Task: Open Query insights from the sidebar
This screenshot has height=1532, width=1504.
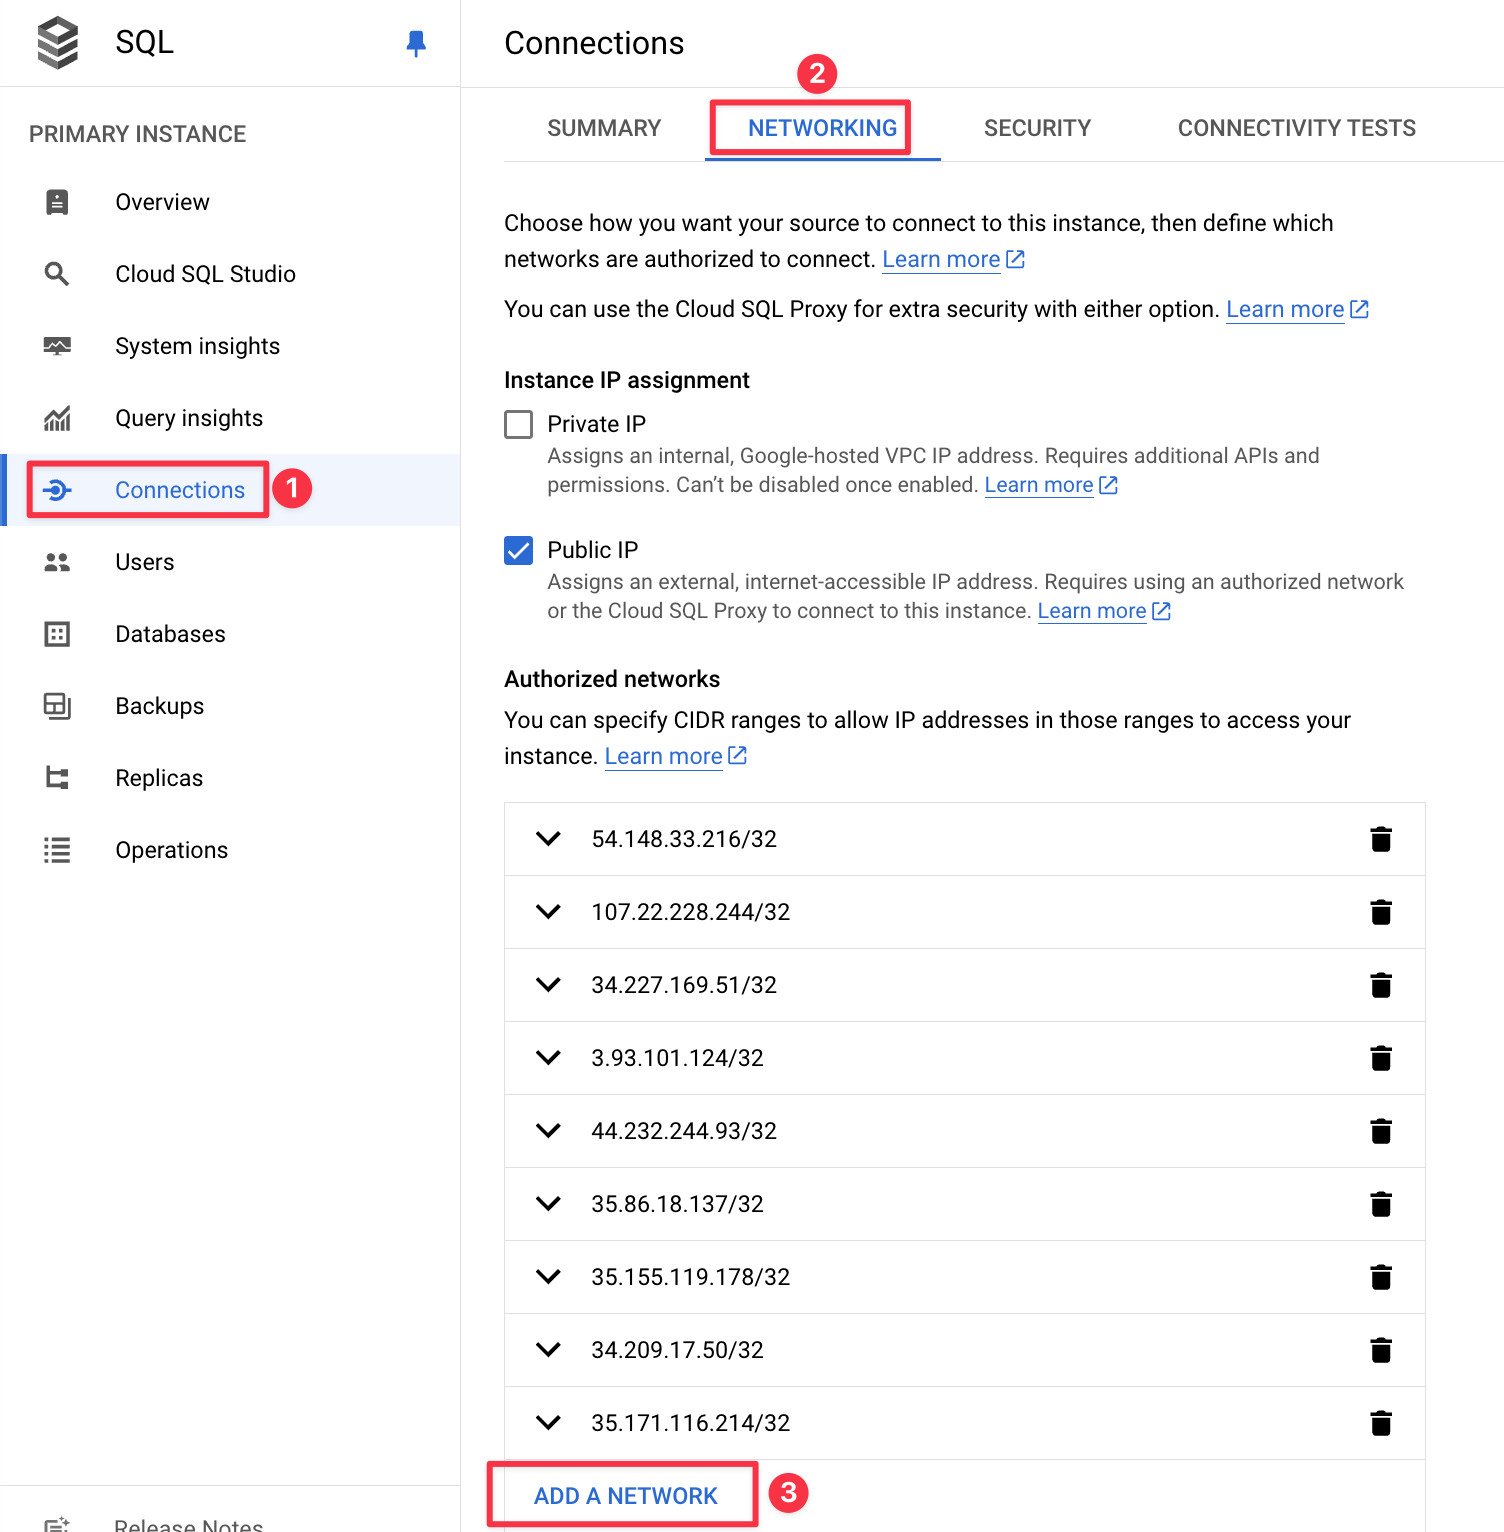Action: point(189,417)
